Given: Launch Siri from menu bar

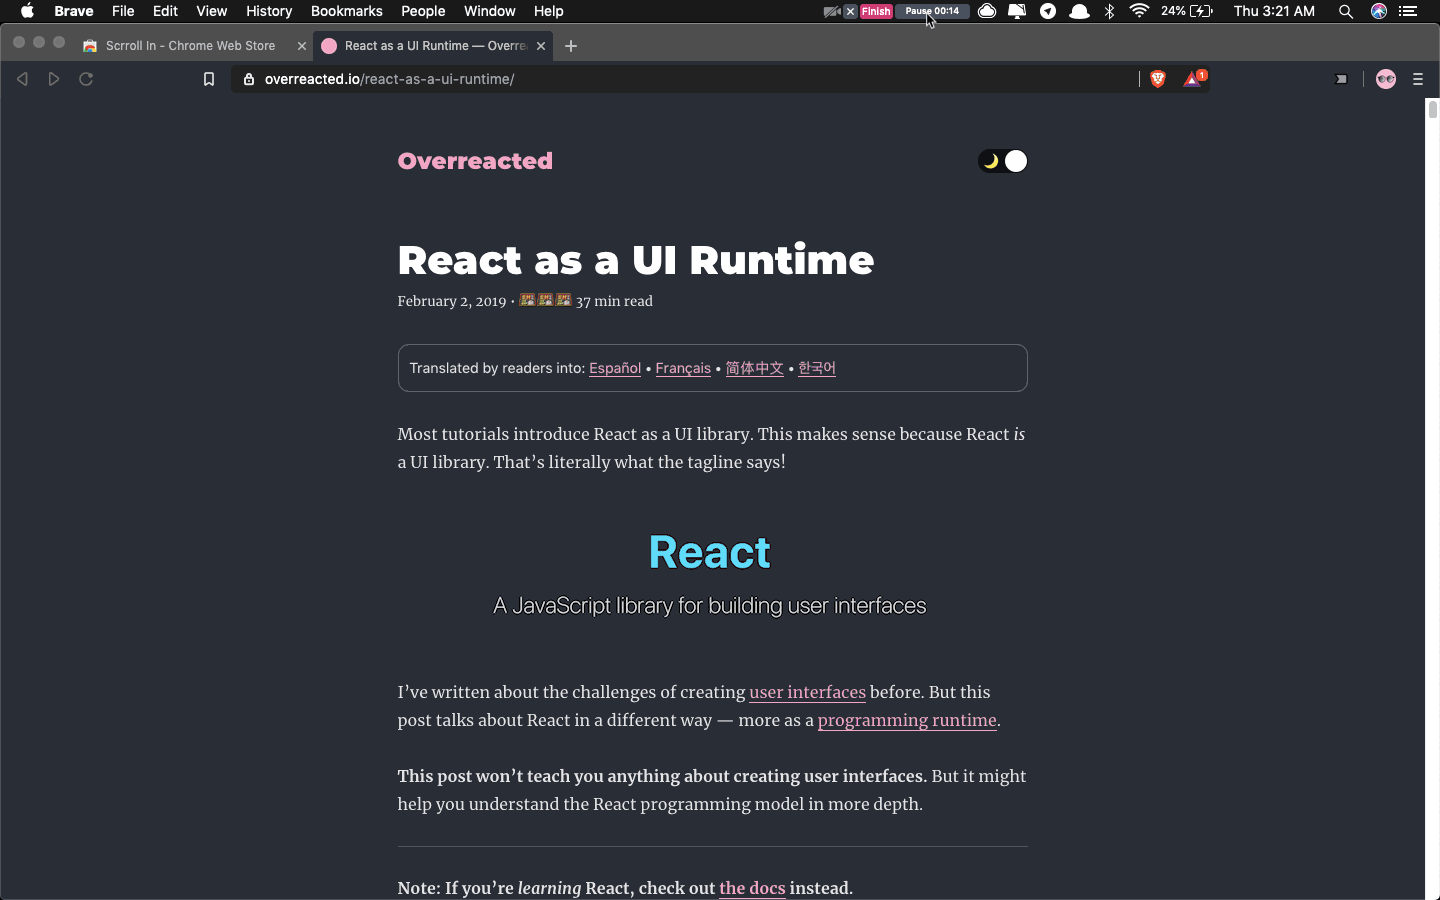Looking at the screenshot, I should (1379, 11).
